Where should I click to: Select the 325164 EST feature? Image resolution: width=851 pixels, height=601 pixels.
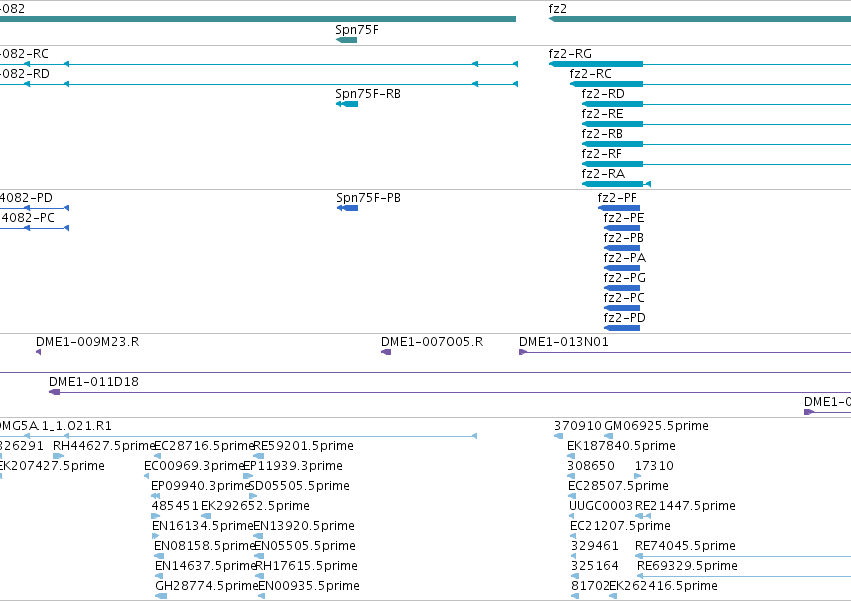[575, 576]
